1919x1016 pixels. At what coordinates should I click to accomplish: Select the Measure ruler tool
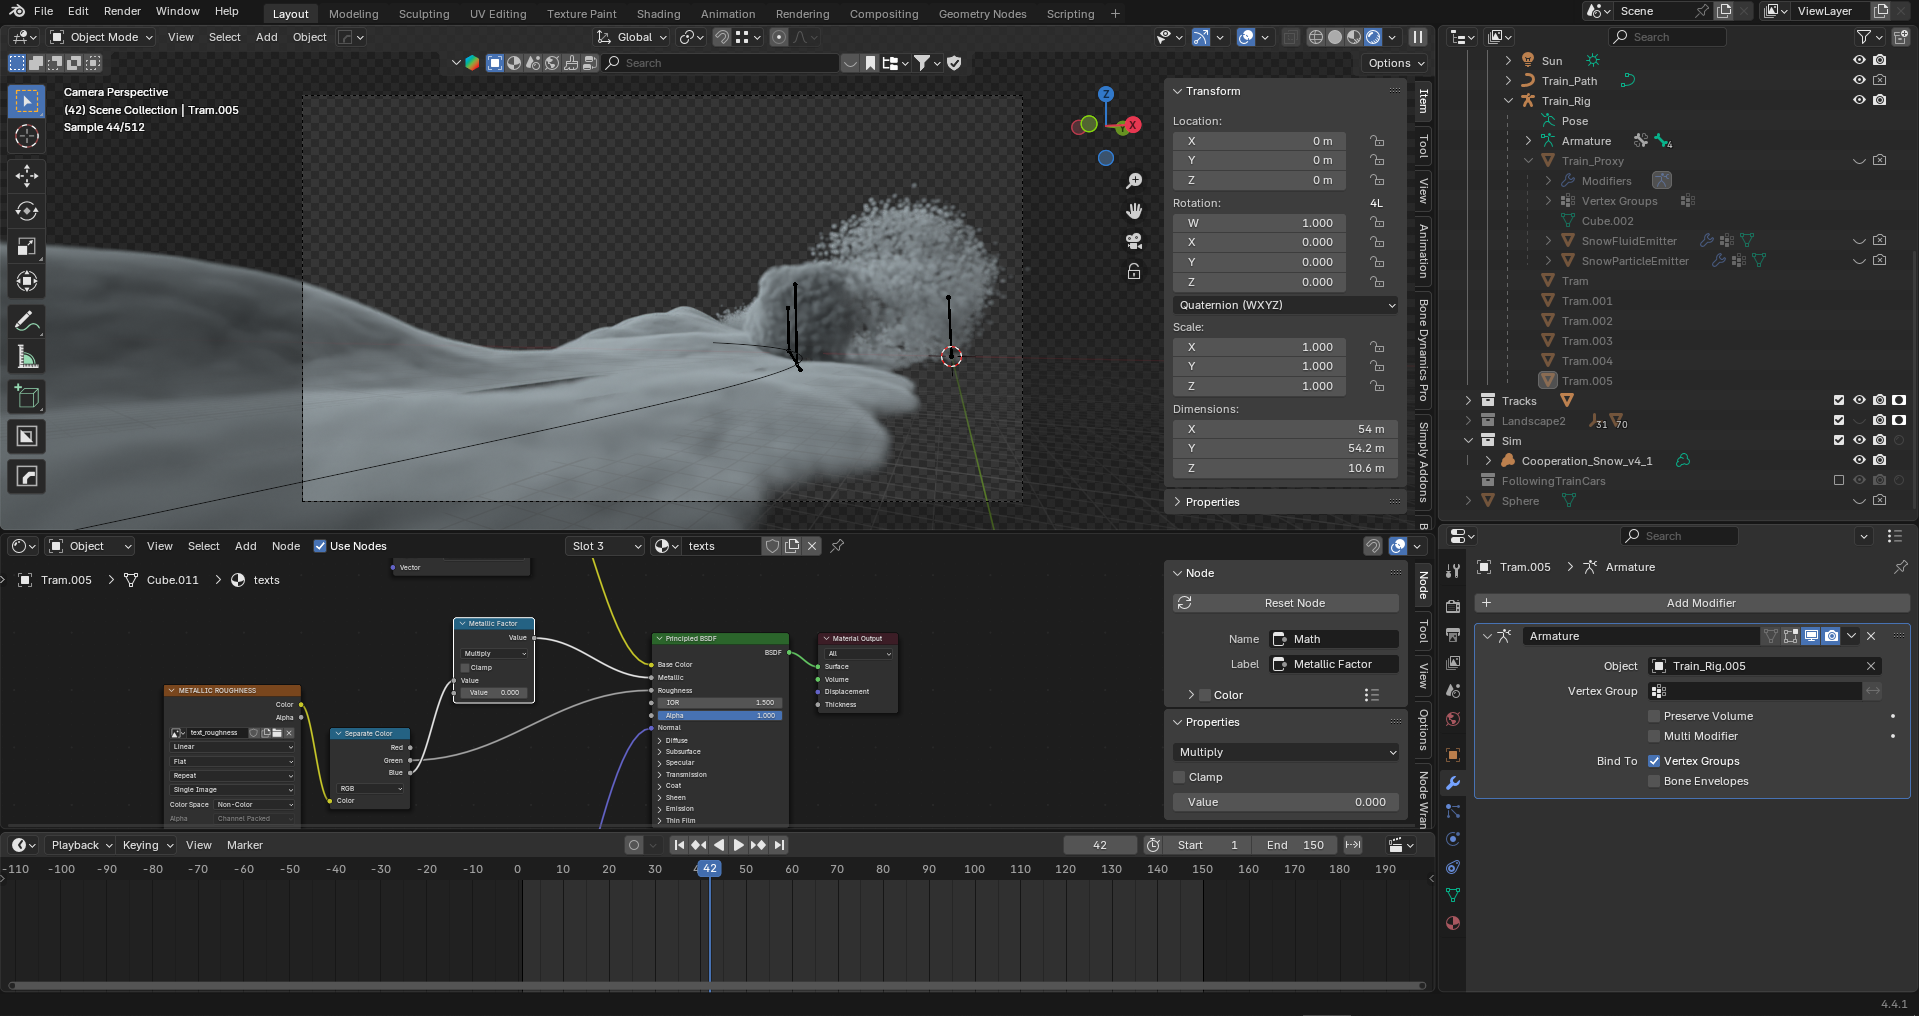coord(27,358)
